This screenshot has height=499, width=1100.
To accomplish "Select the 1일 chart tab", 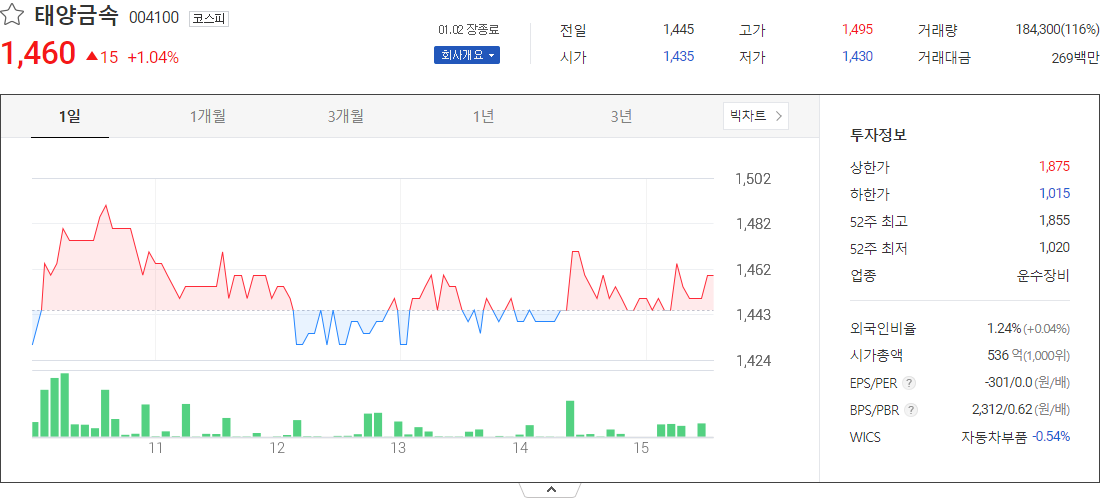I will (x=70, y=117).
